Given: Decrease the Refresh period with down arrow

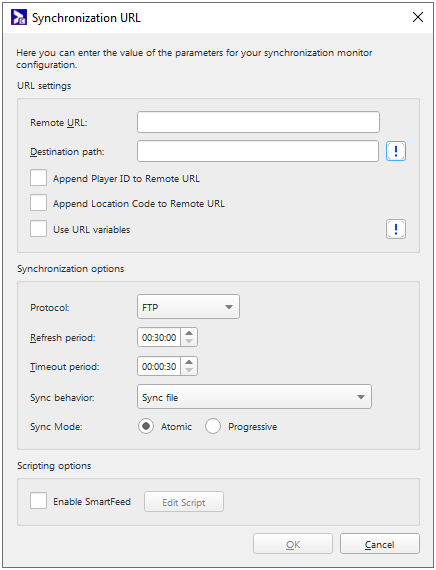Looking at the screenshot, I should pos(189,341).
